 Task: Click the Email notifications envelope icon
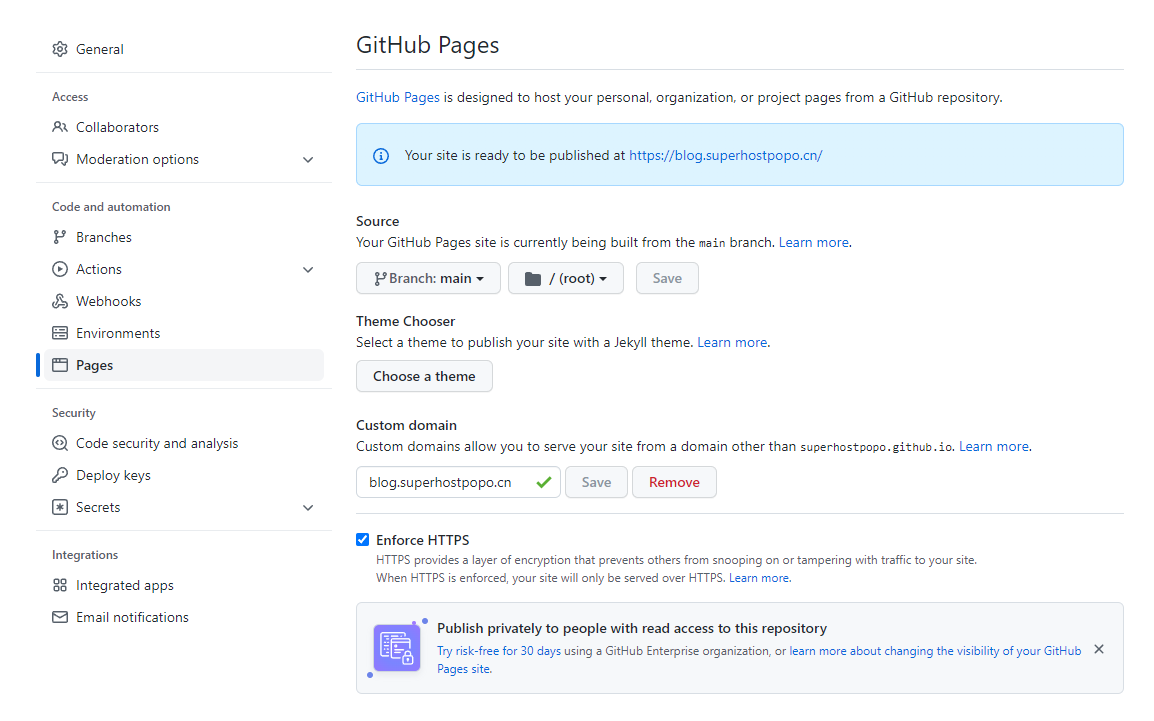pyautogui.click(x=60, y=617)
